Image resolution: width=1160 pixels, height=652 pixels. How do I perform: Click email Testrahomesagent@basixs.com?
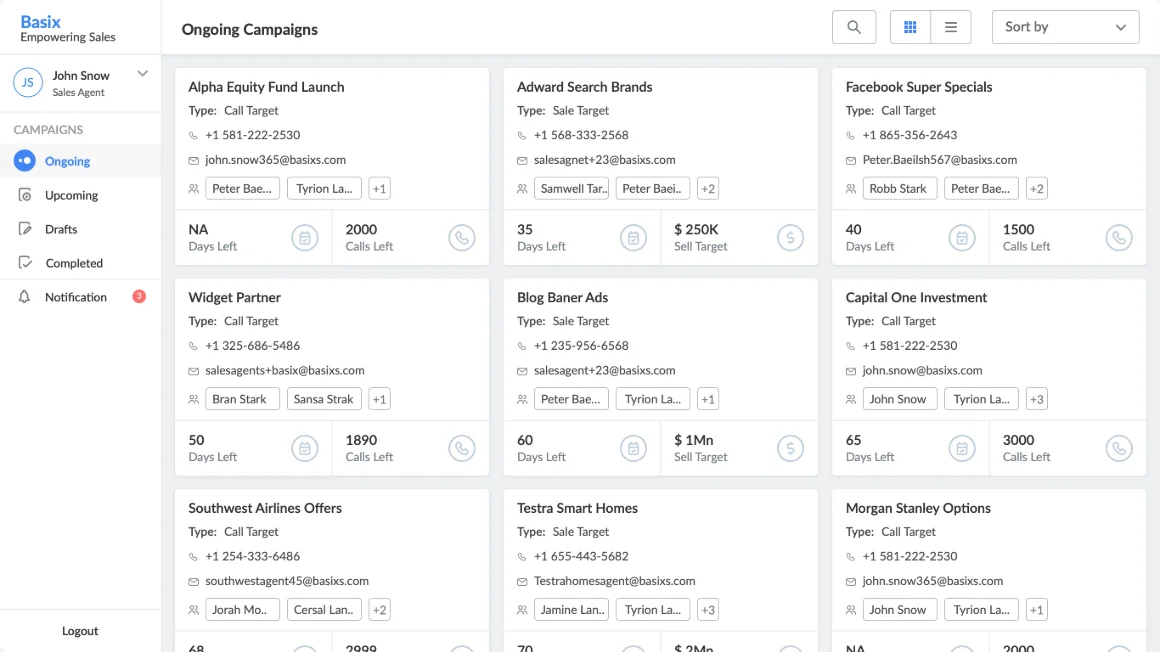tap(614, 581)
